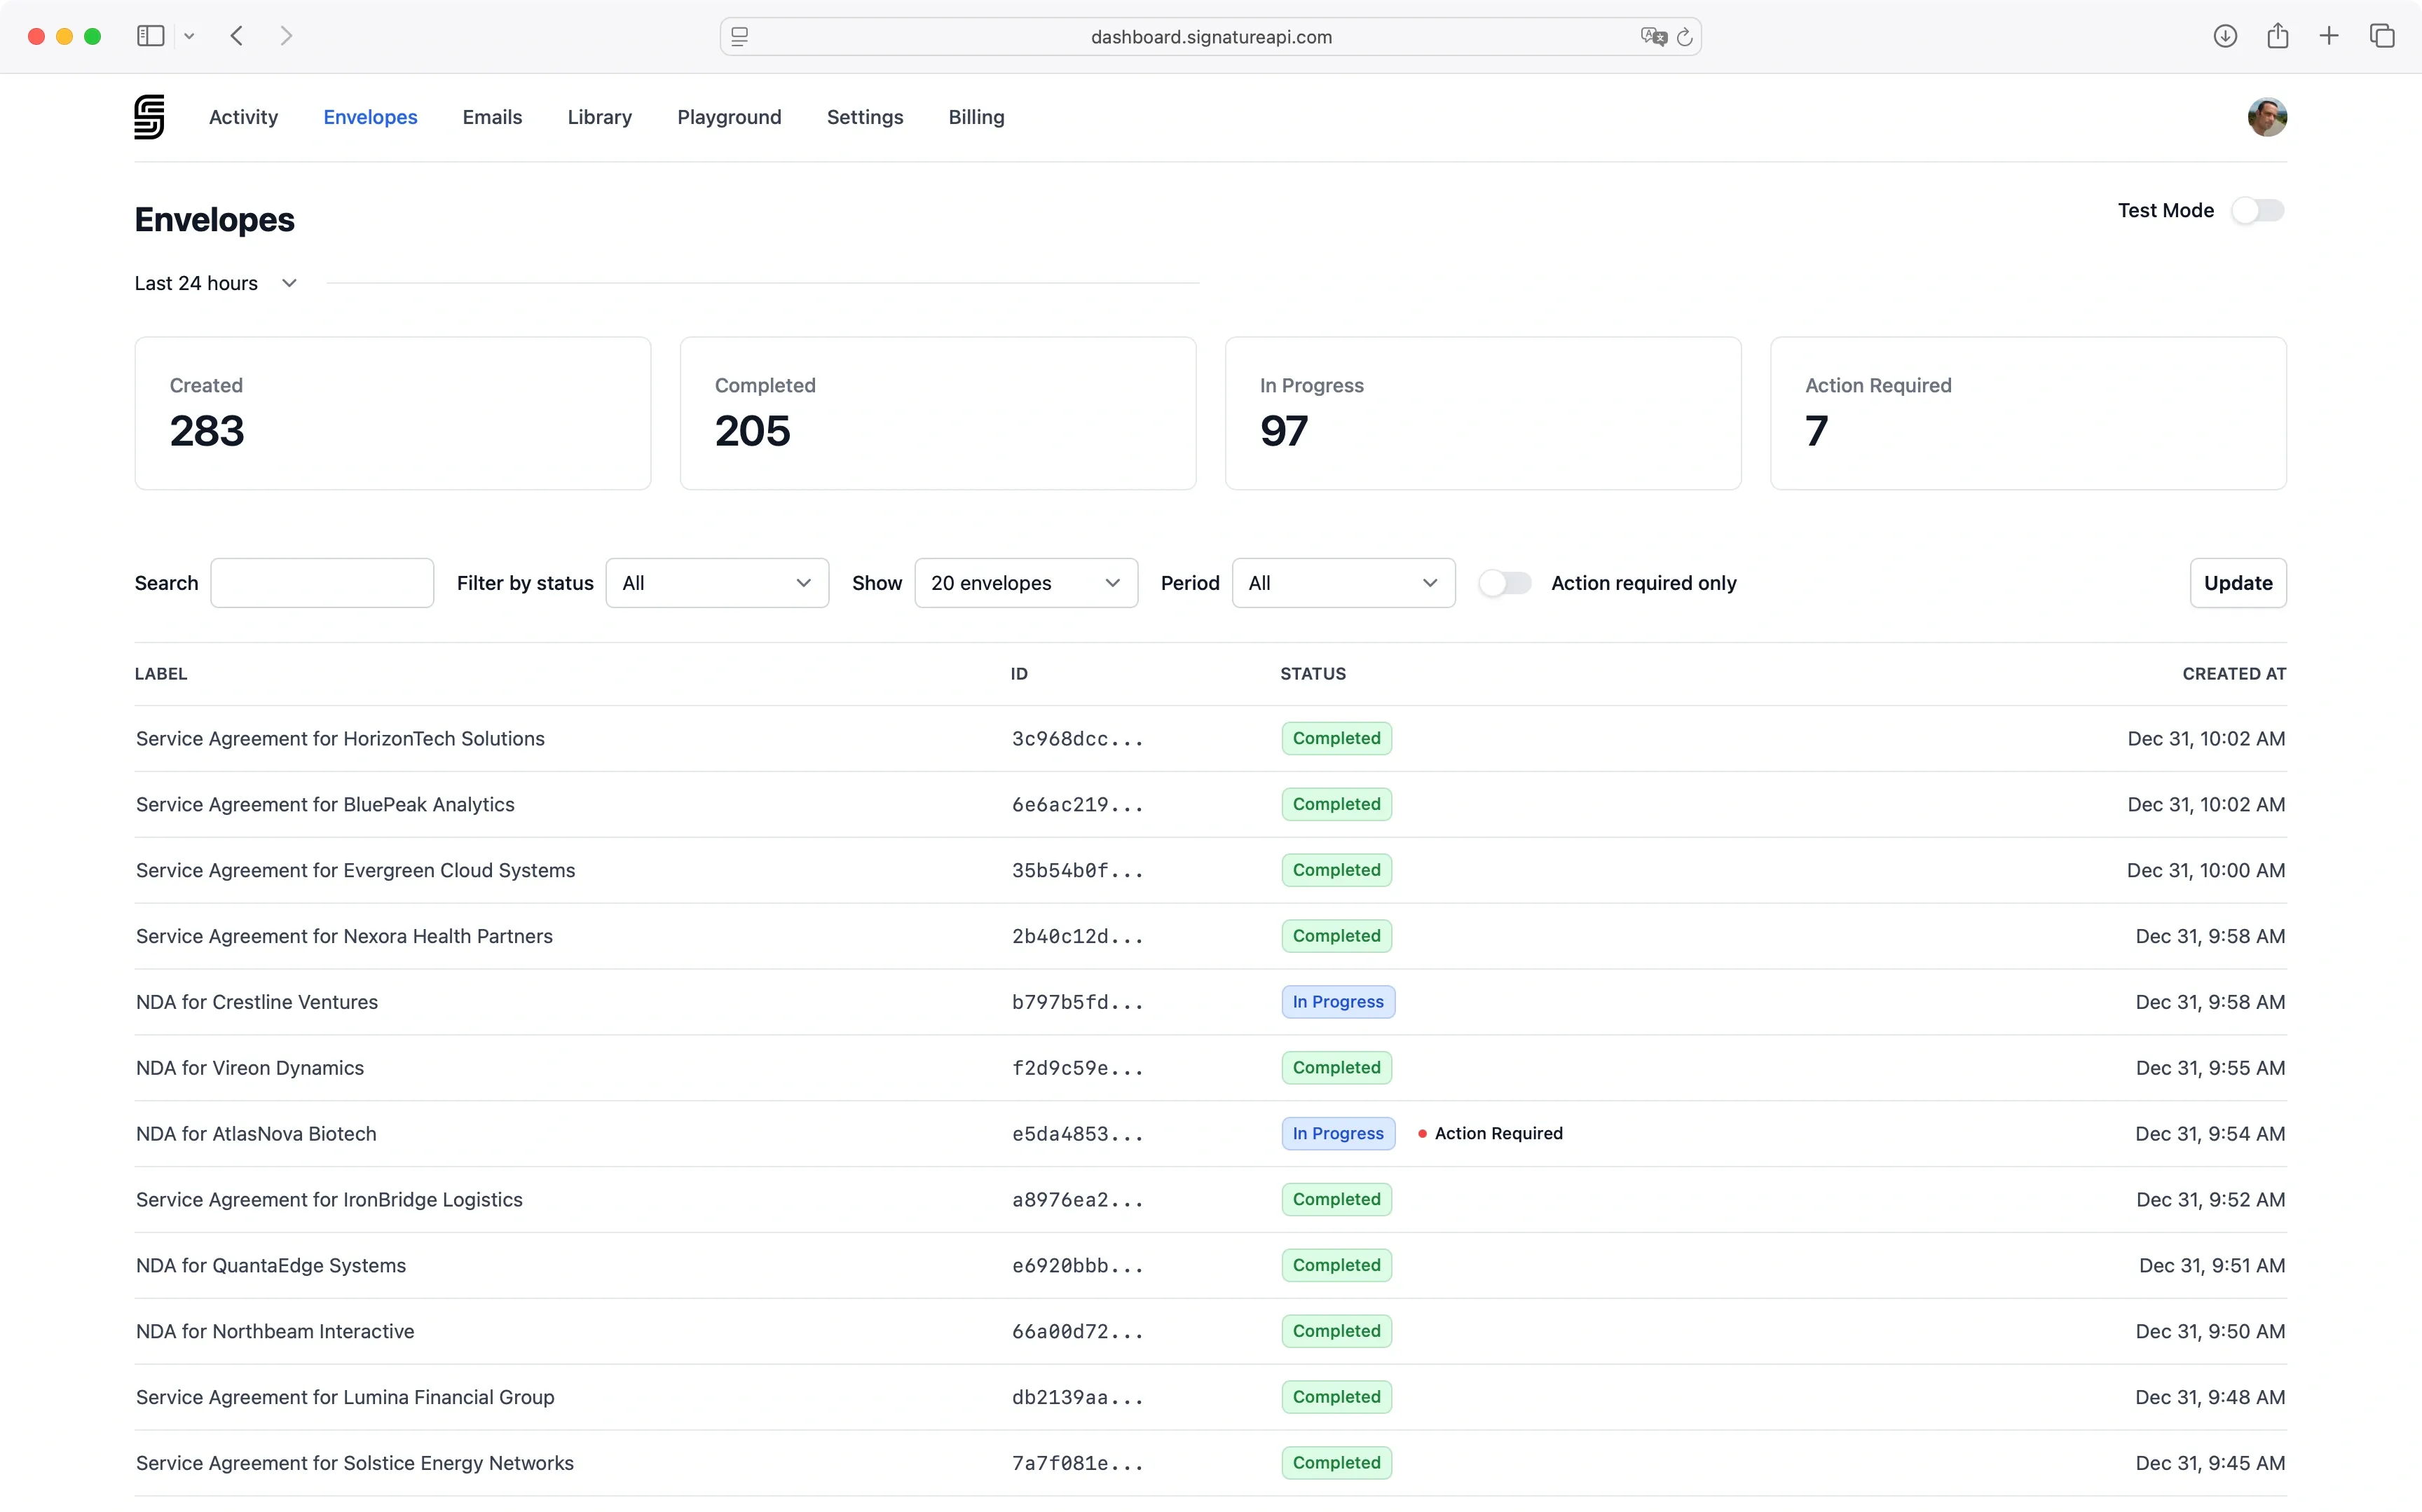Click envelope ID 6e6ac219...
This screenshot has width=2422, height=1512.
pyautogui.click(x=1077, y=805)
